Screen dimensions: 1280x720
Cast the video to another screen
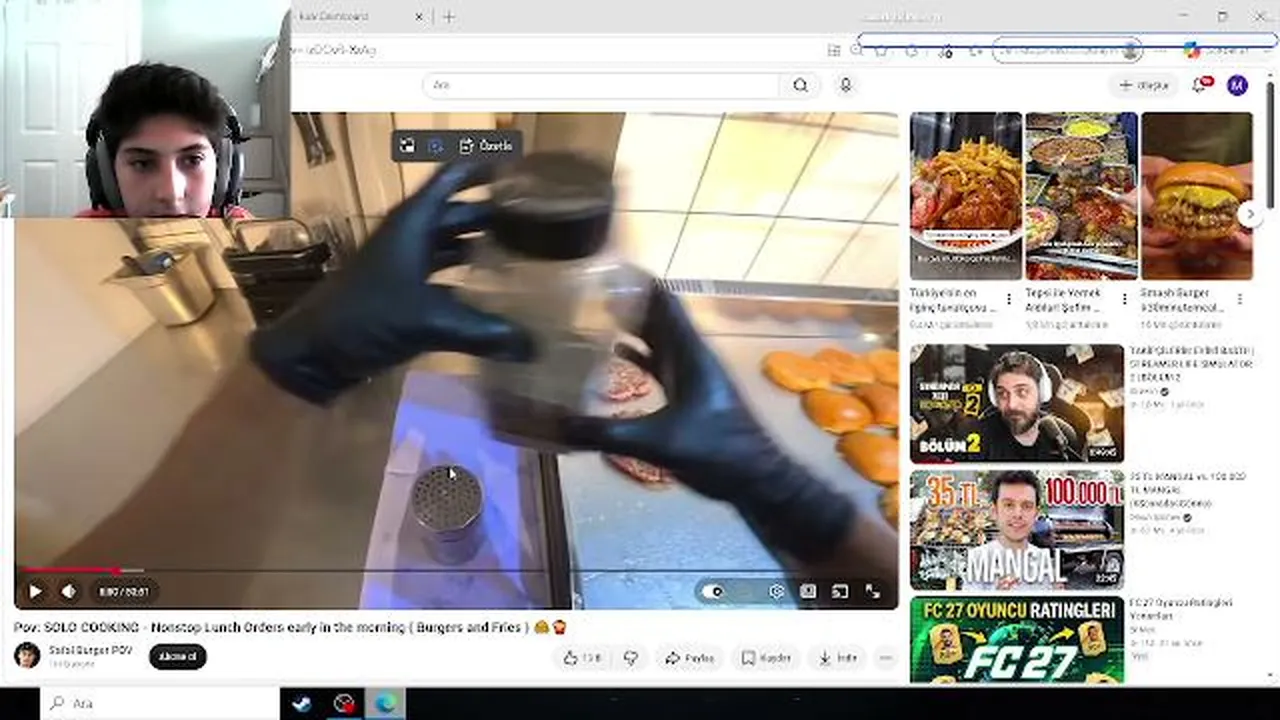click(x=840, y=591)
